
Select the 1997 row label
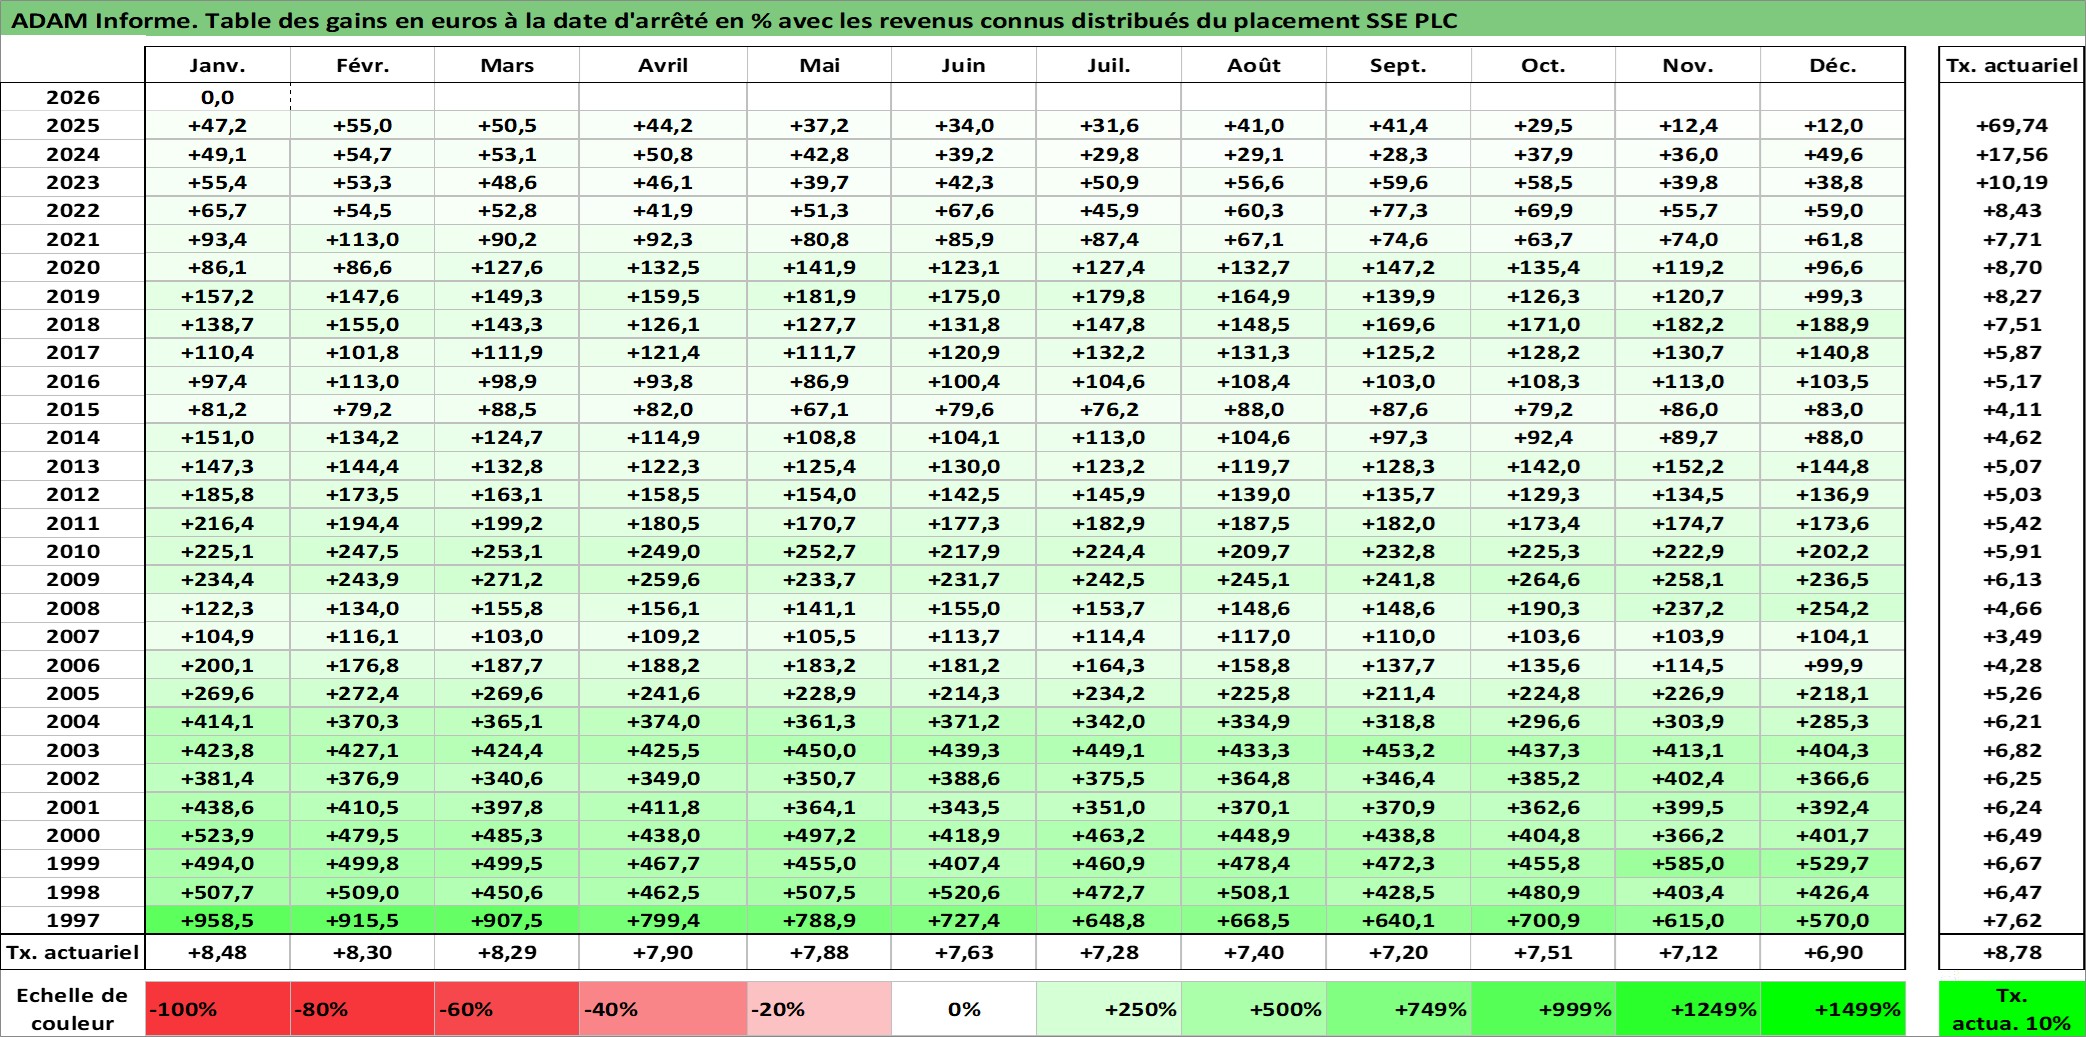point(73,920)
